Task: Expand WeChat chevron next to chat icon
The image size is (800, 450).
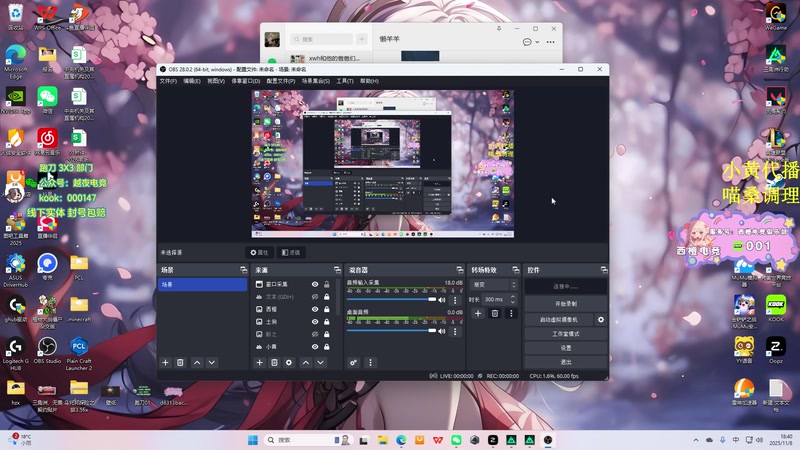Action: (537, 42)
